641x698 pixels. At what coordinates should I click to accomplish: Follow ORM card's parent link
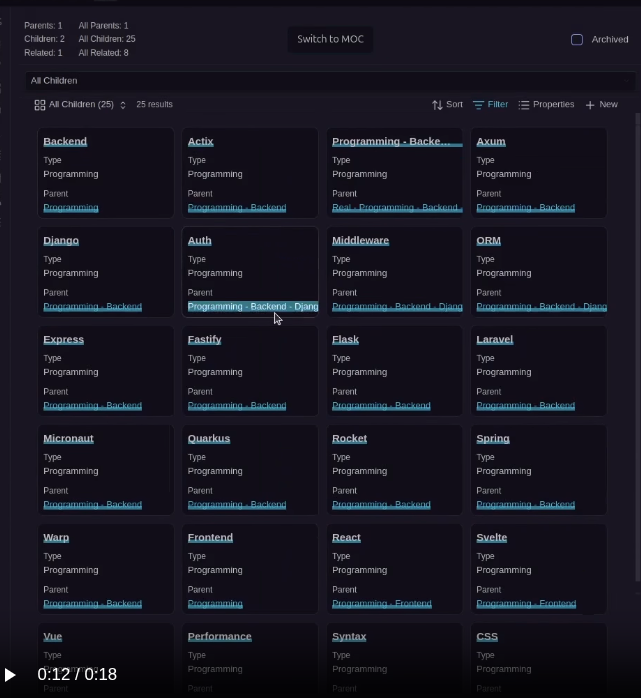(541, 307)
